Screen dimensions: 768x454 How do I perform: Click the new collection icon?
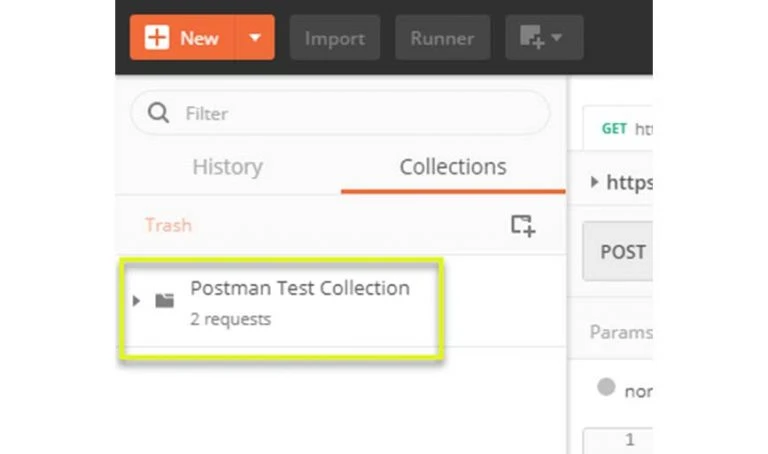click(x=522, y=225)
